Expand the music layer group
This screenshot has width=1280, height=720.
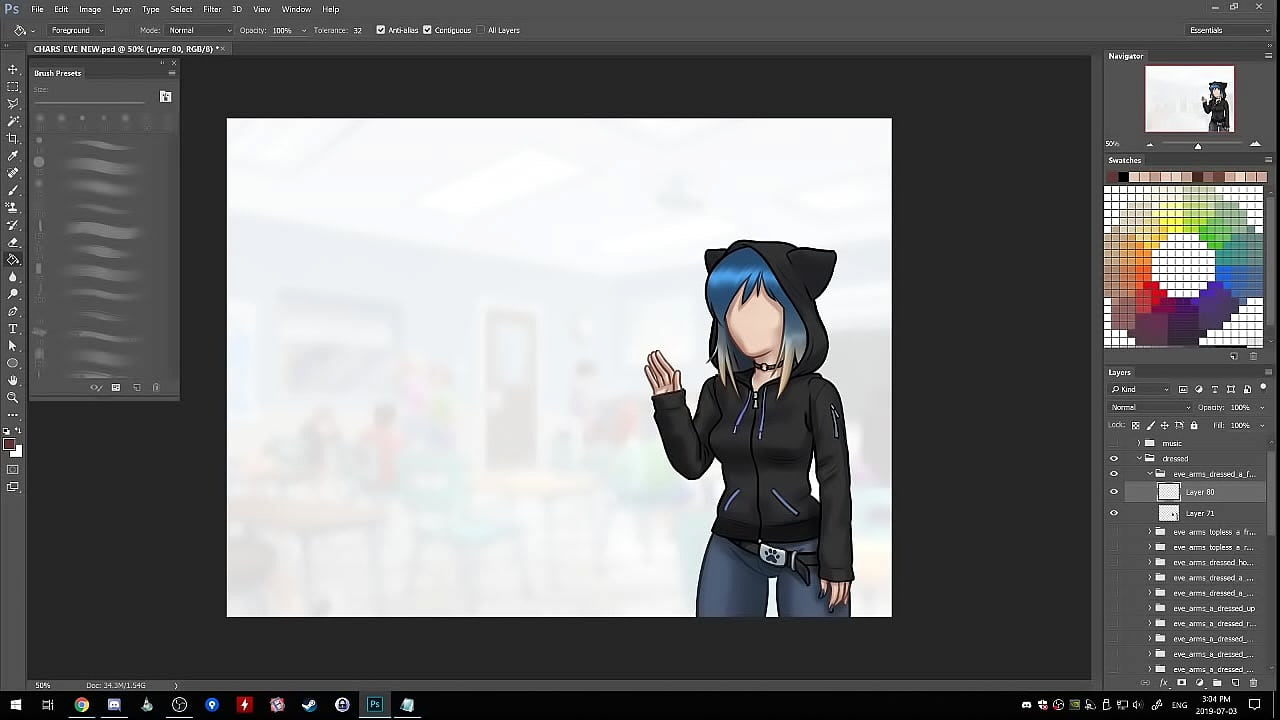click(x=1138, y=443)
